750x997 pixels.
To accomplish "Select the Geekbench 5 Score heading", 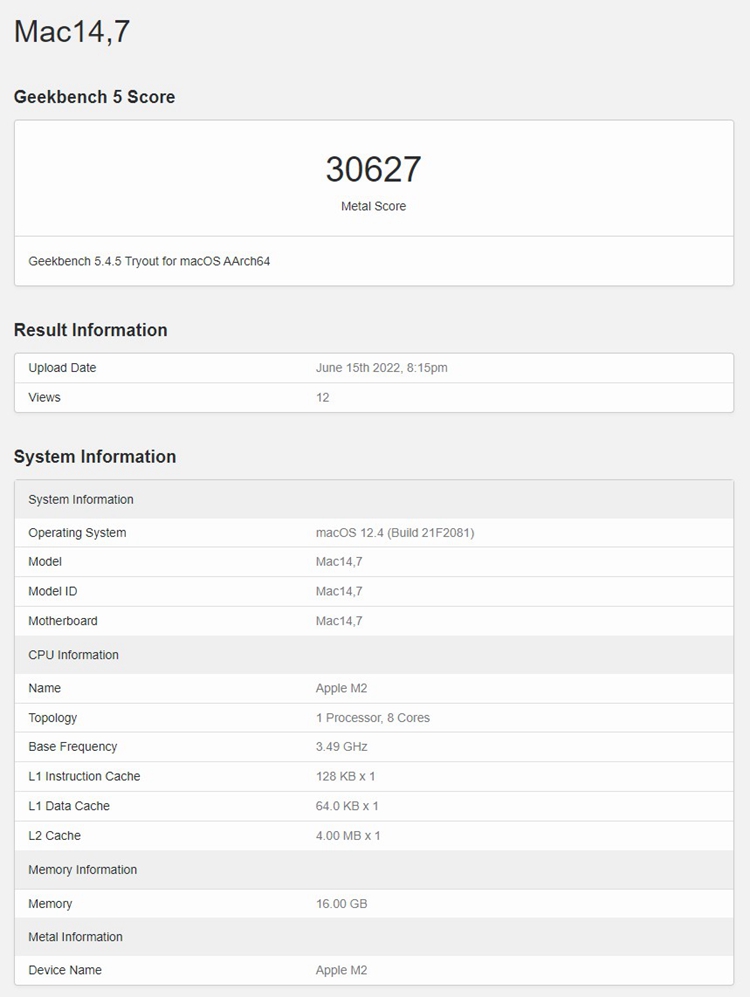I will [x=94, y=97].
